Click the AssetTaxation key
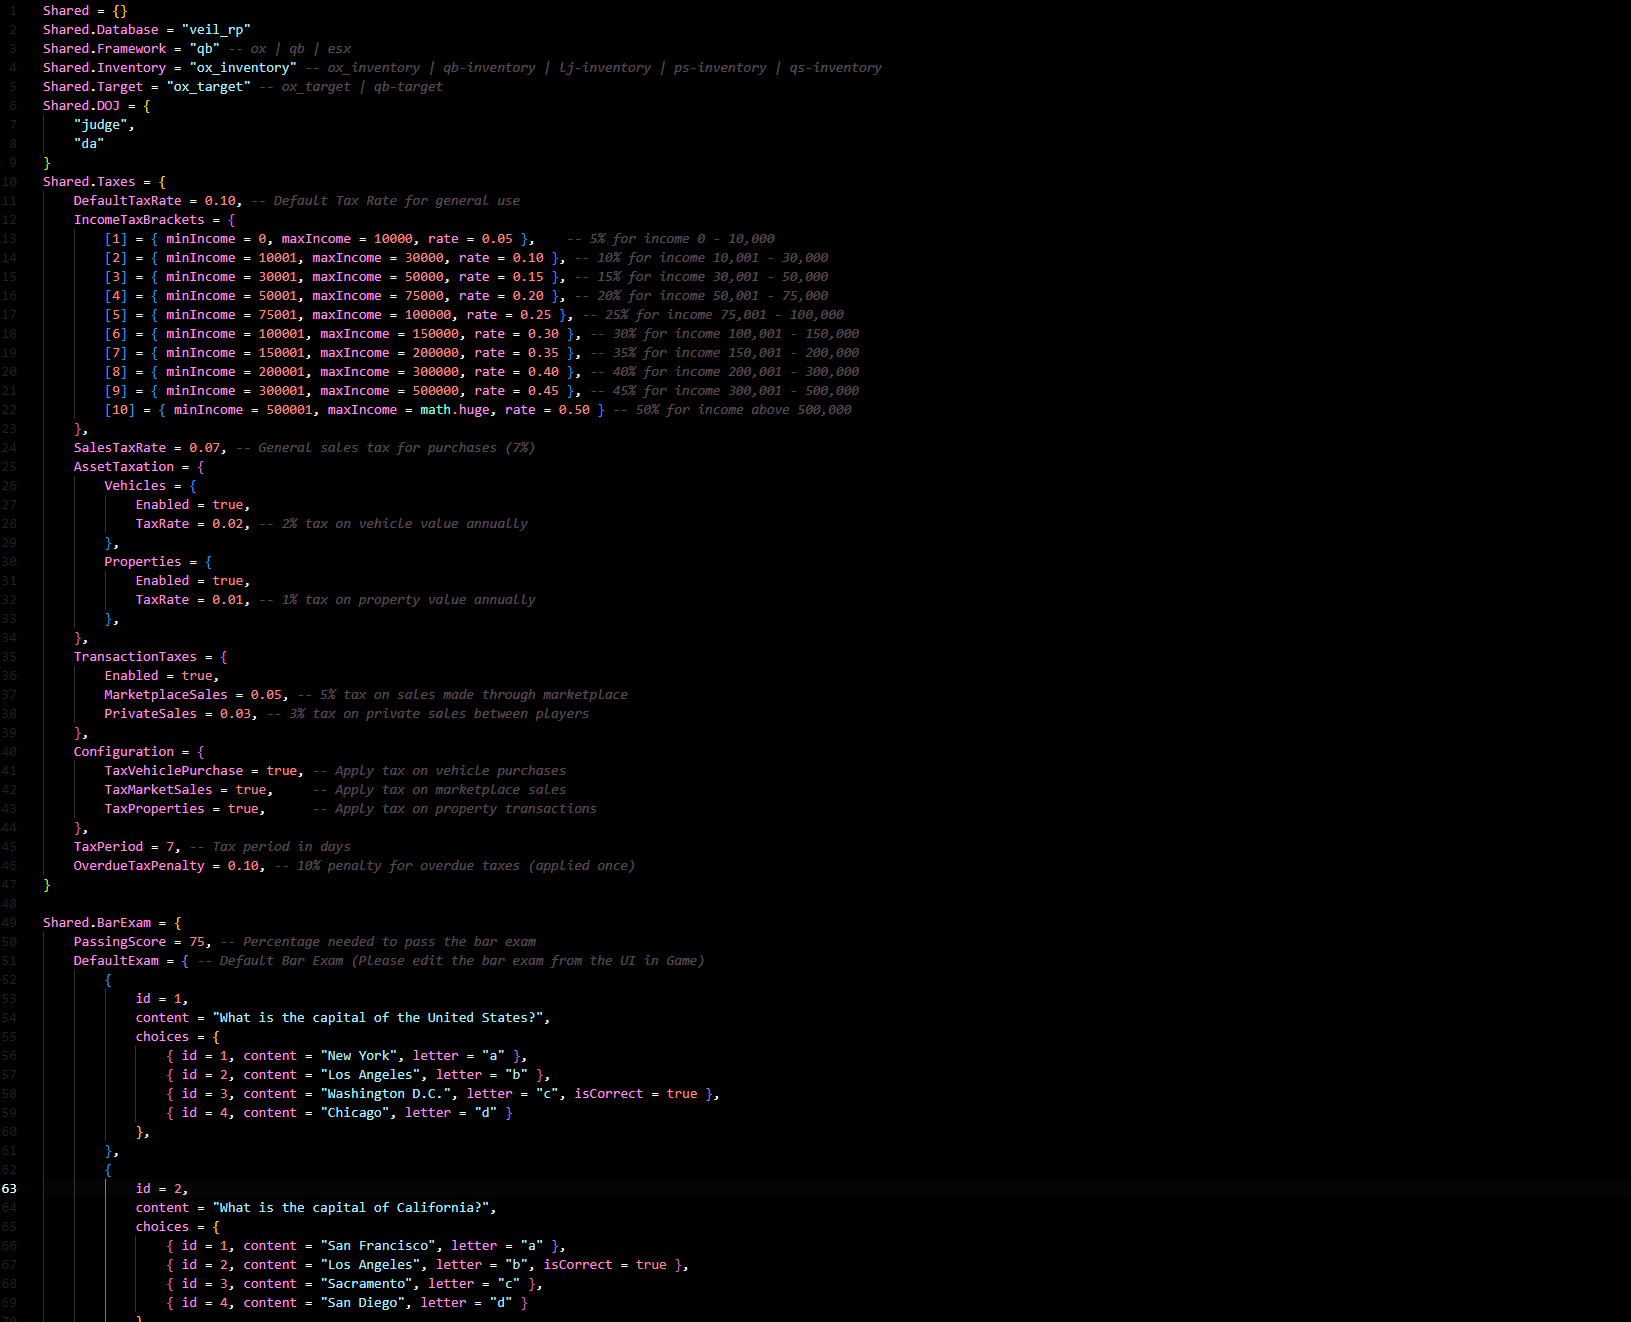Viewport: 1631px width, 1322px height. [124, 466]
